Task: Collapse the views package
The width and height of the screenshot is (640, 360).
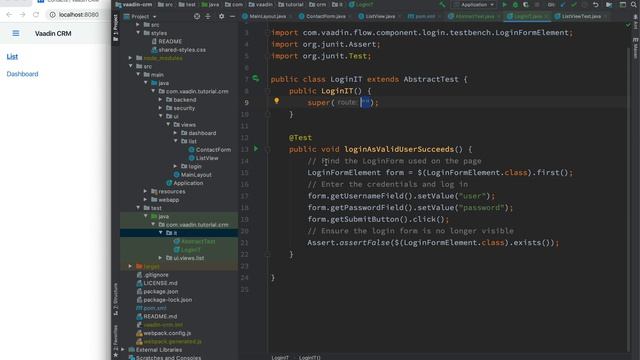Action: [x=168, y=124]
